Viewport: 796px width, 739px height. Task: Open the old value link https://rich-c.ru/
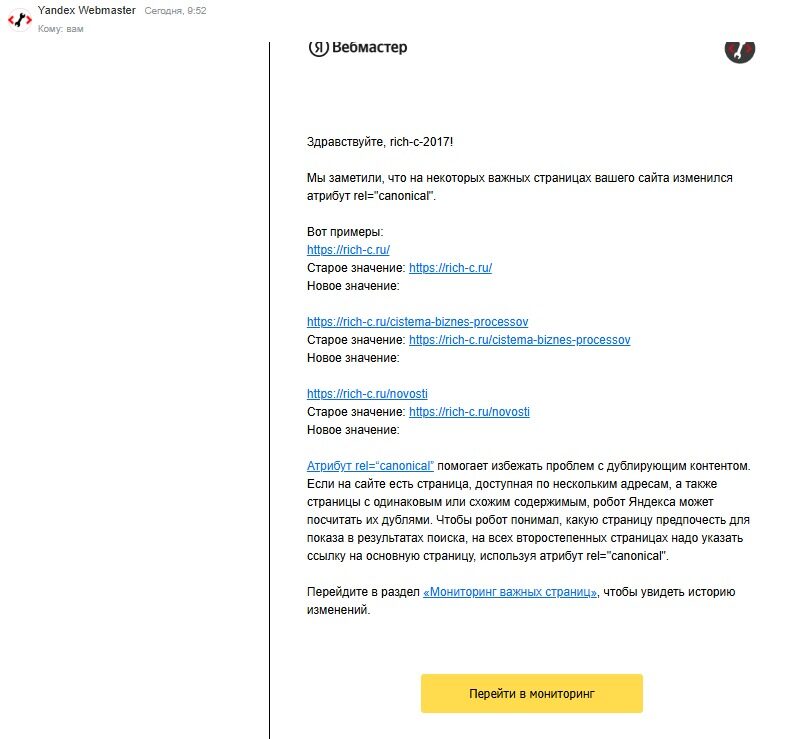[450, 268]
